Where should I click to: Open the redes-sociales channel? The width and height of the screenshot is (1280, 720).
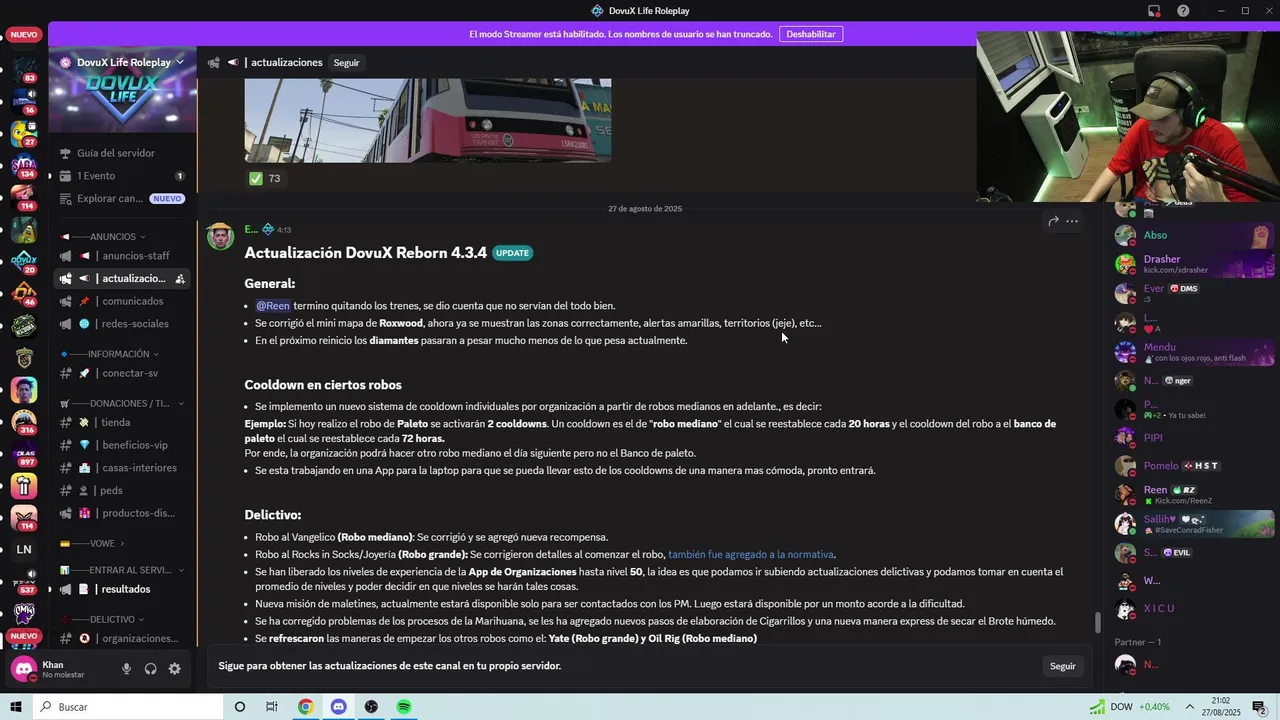coord(122,323)
